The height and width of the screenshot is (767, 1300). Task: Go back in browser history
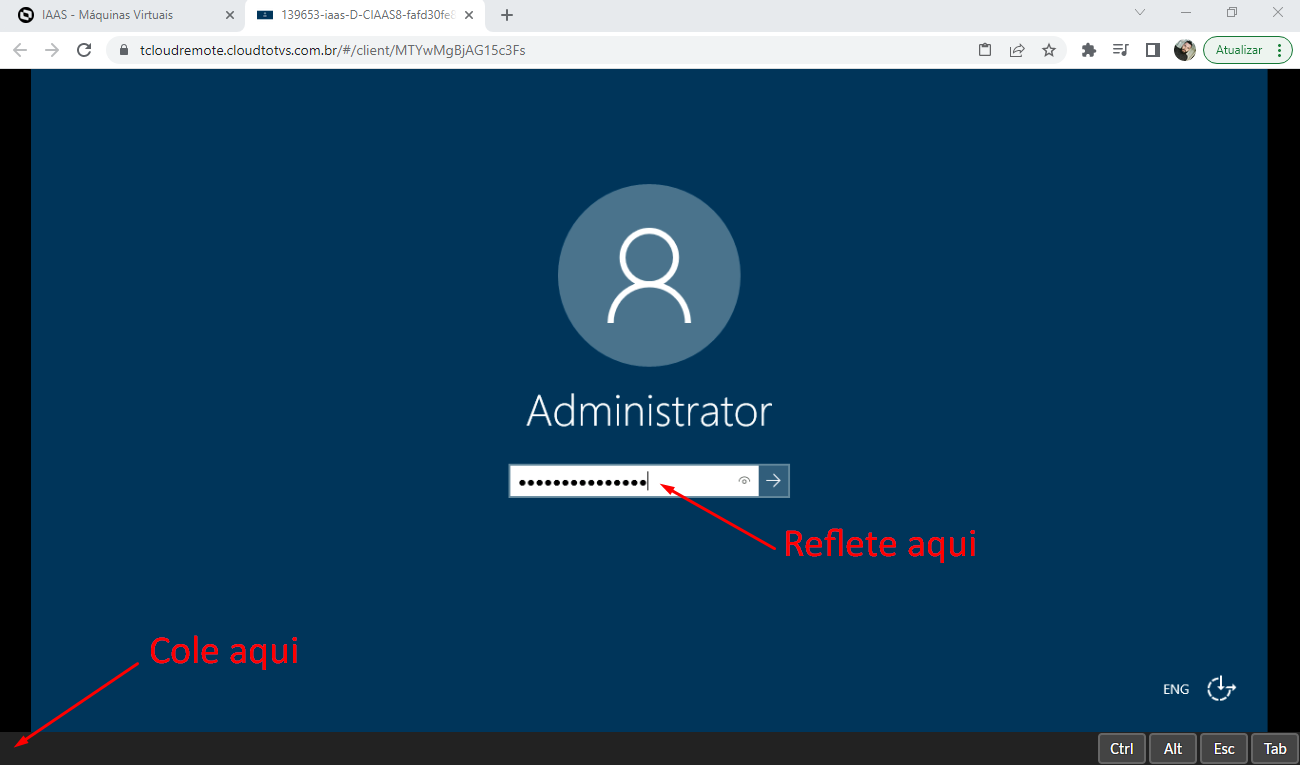[x=20, y=50]
